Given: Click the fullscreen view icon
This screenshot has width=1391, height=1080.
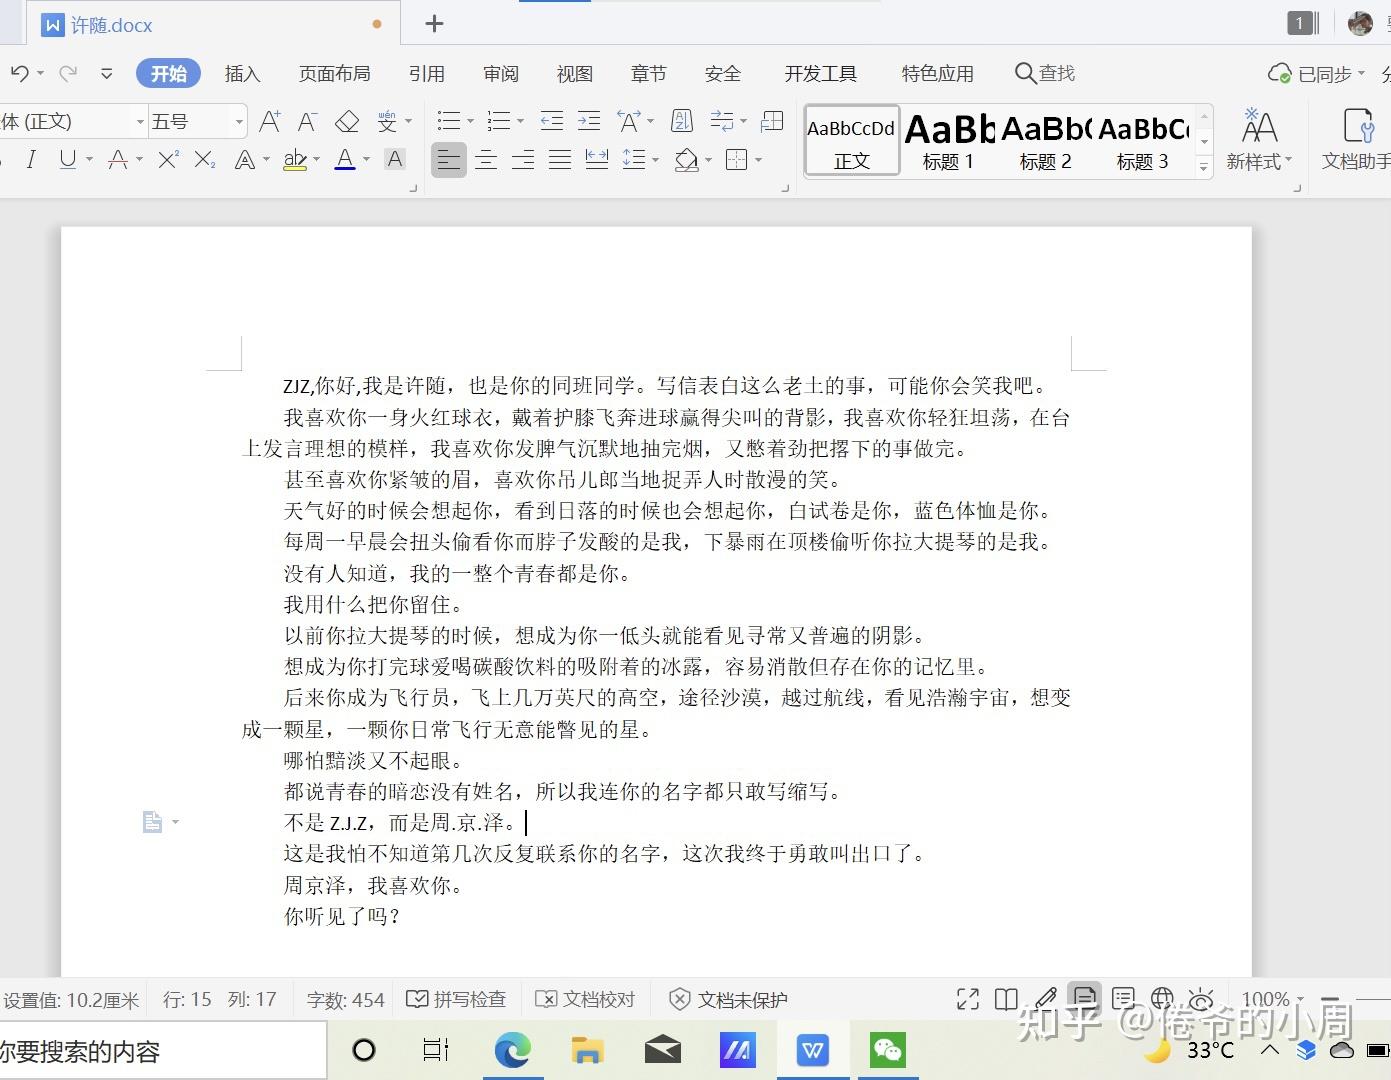Looking at the screenshot, I should point(967,999).
